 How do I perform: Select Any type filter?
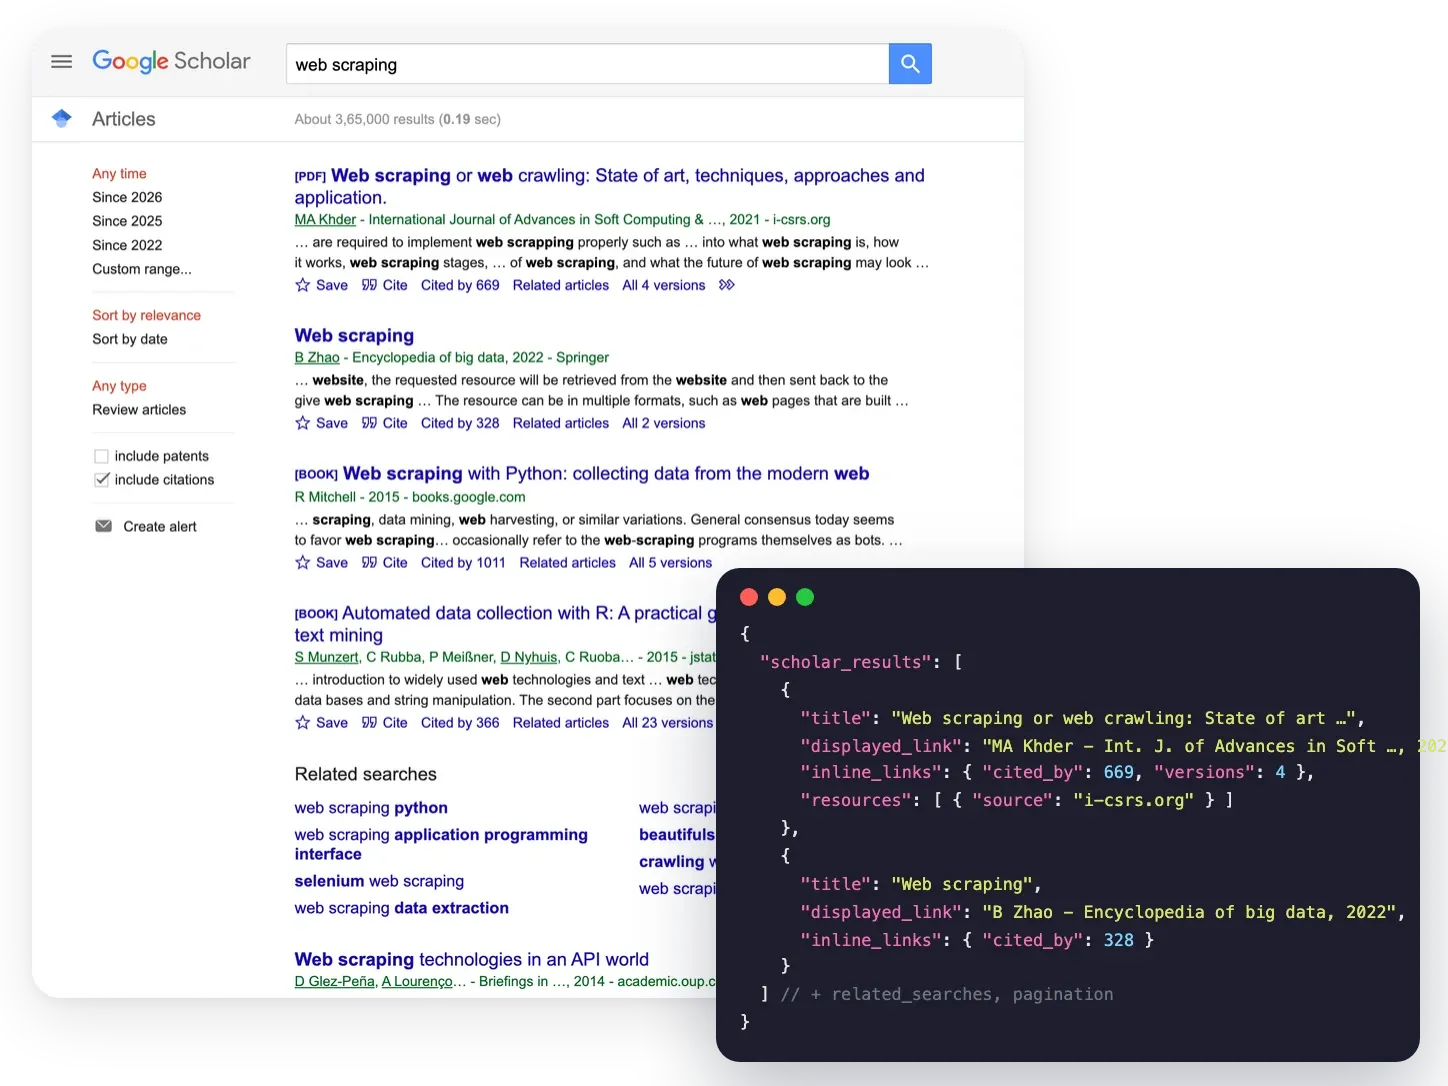[x=119, y=386]
